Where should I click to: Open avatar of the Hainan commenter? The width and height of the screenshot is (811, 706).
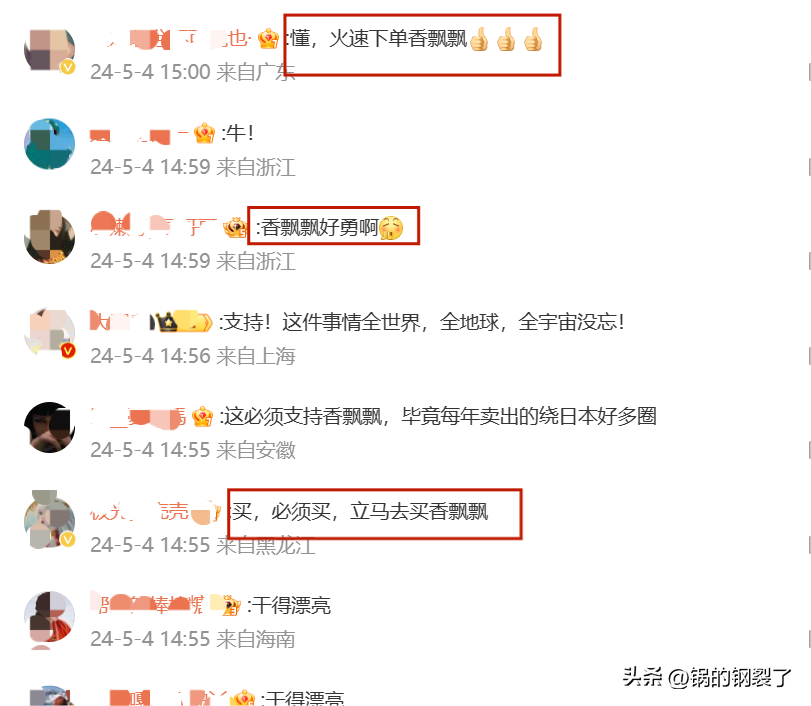(x=50, y=617)
